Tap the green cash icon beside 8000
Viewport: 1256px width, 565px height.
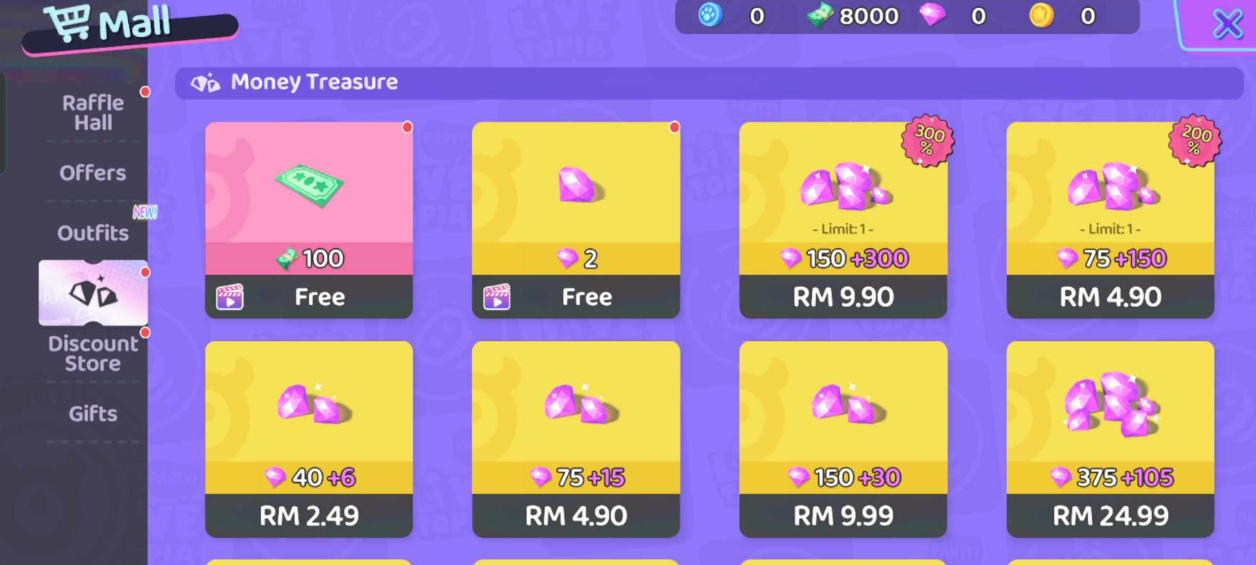[x=820, y=16]
